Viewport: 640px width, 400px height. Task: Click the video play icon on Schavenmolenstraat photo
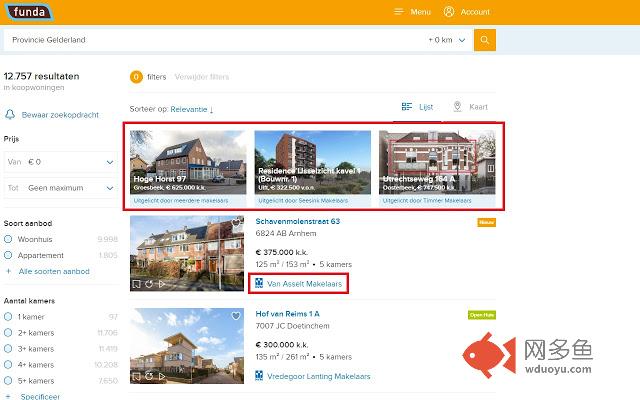161,284
